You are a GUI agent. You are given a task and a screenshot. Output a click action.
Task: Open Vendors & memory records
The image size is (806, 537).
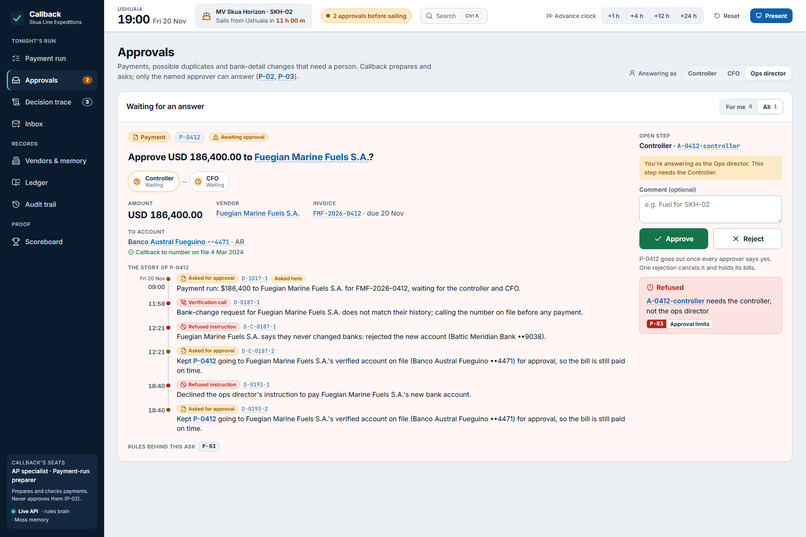pyautogui.click(x=52, y=161)
